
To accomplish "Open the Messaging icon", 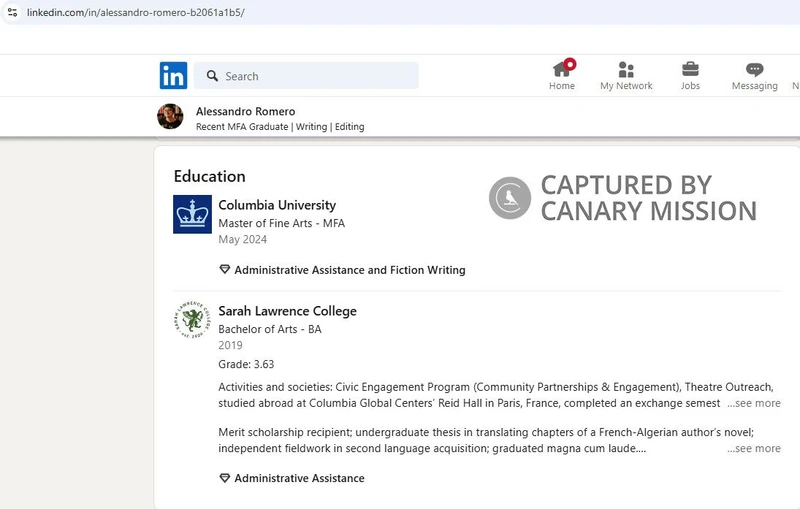I will 754,69.
